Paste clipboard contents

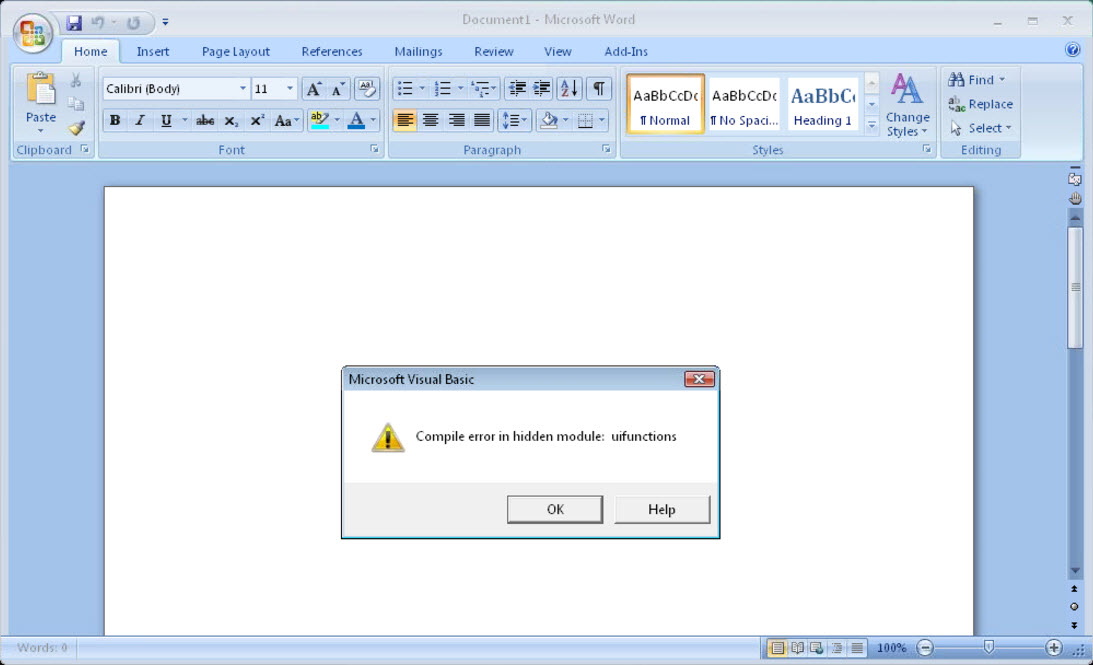click(x=40, y=102)
